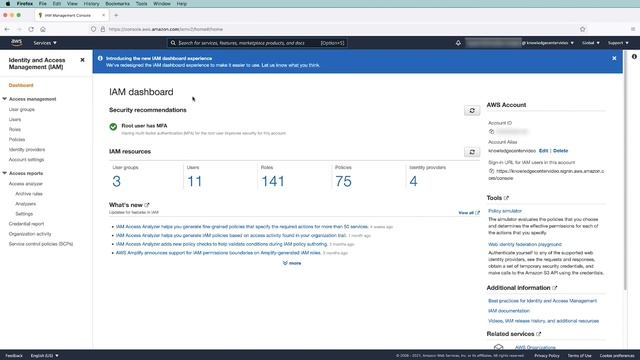Viewport: 640px width, 360px height.
Task: Open the Additional information external link icon
Action: click(555, 288)
